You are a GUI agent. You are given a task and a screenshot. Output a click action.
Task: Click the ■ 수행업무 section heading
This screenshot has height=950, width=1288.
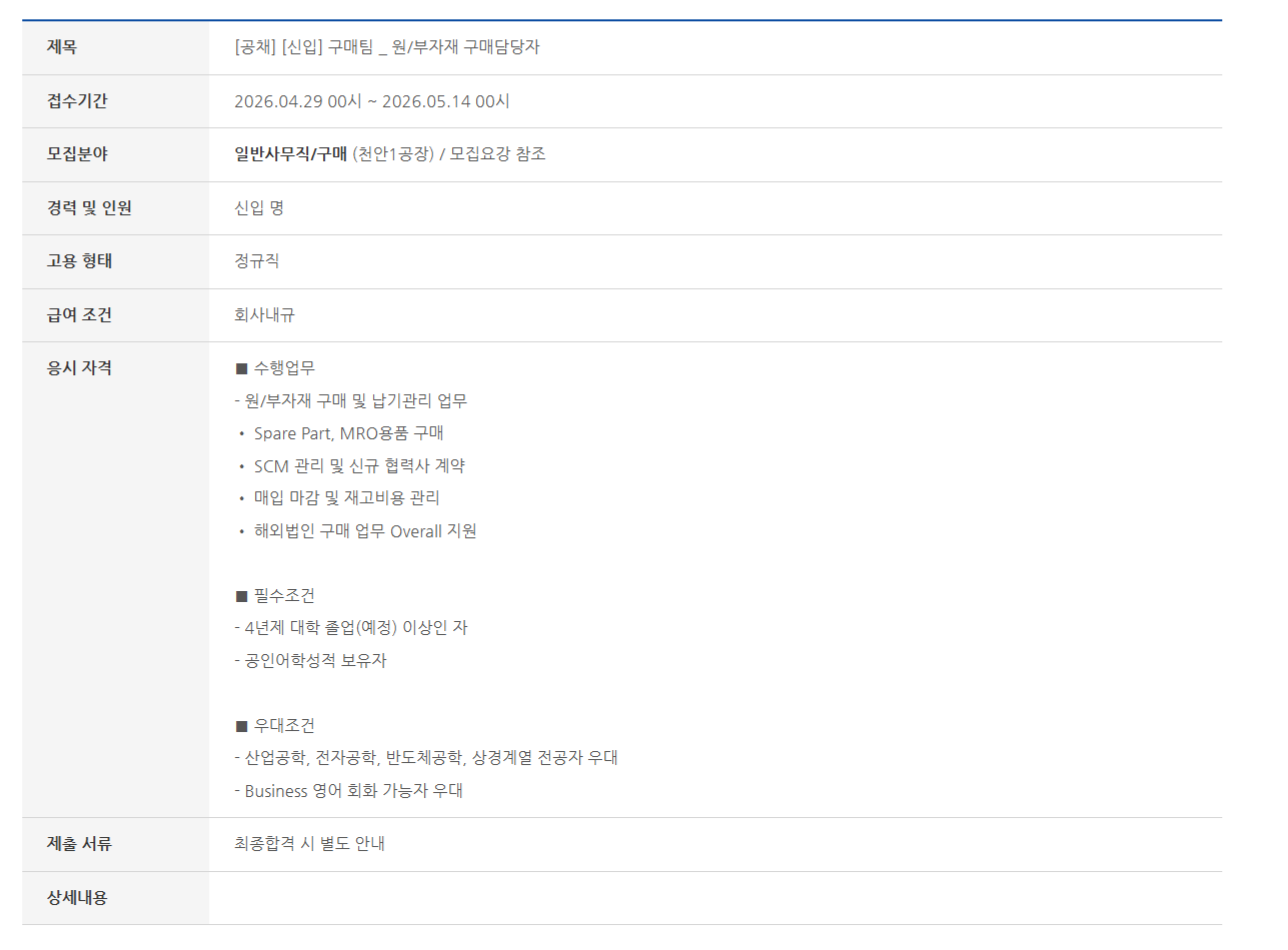(x=275, y=368)
